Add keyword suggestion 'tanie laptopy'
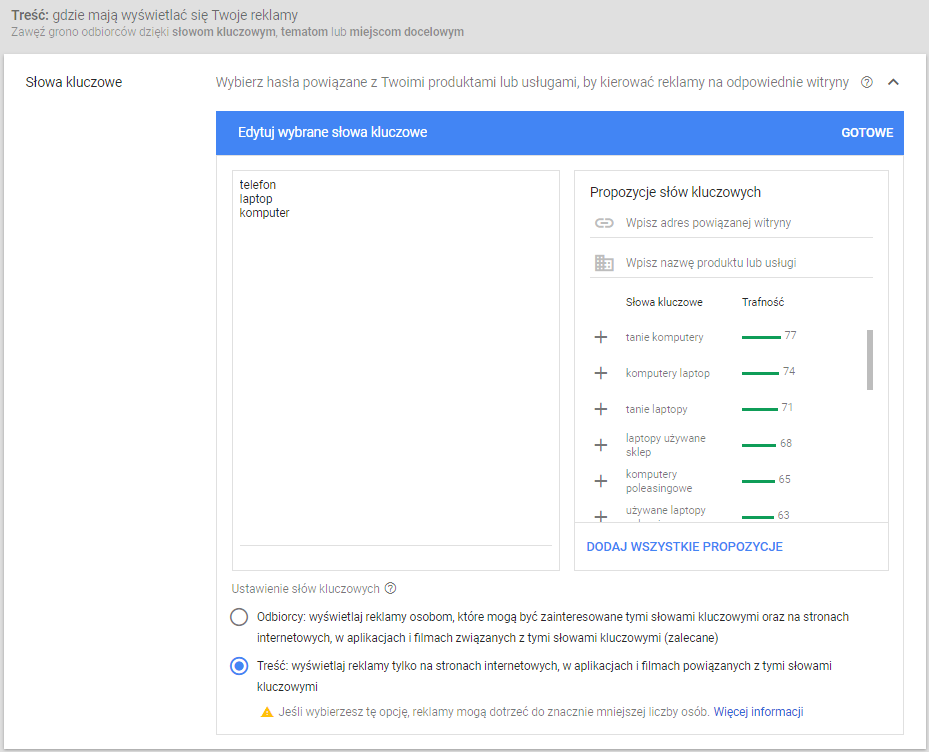This screenshot has height=752, width=929. pos(601,409)
